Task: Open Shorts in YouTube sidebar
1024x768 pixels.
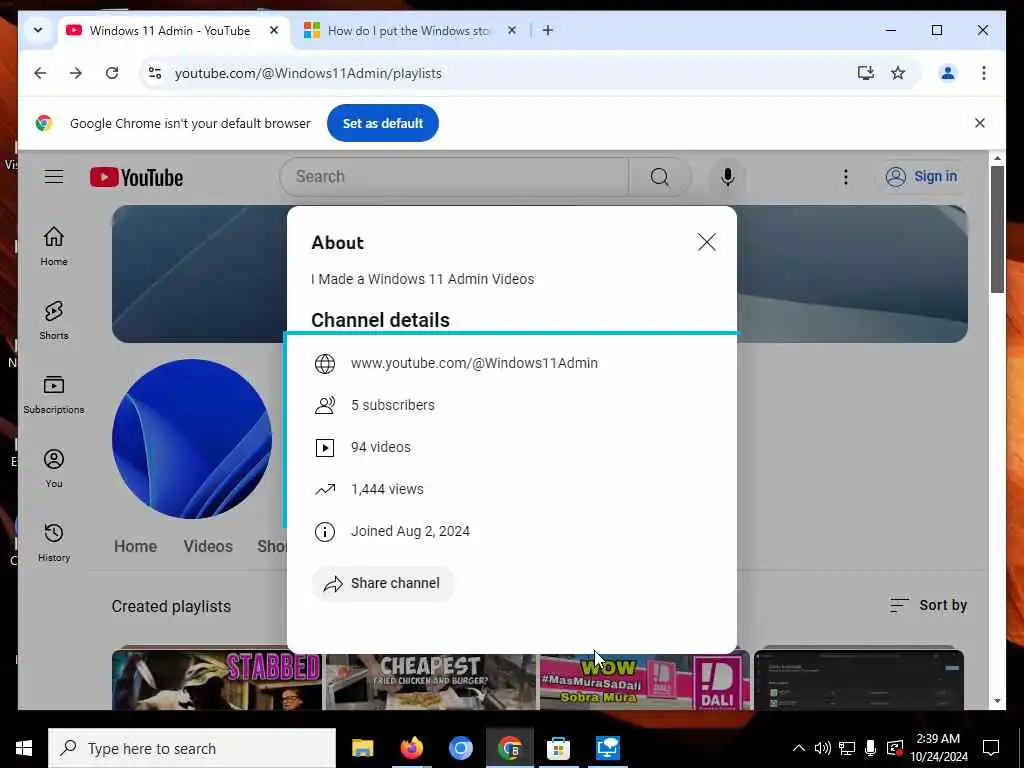Action: point(54,320)
